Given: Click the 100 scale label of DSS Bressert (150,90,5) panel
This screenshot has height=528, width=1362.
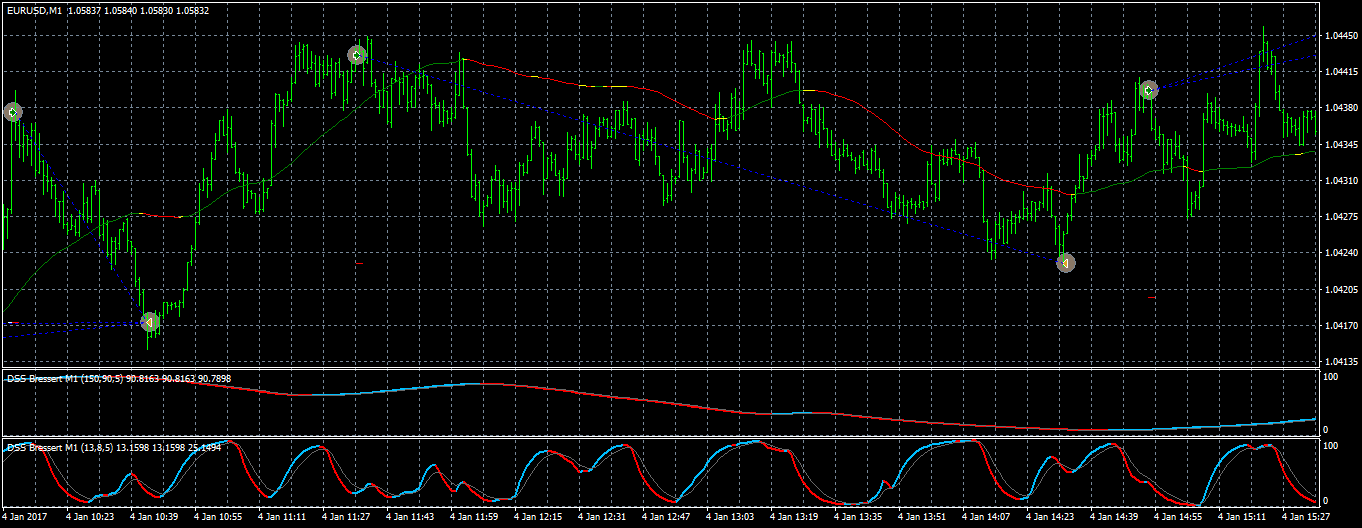Looking at the screenshot, I should point(1331,377).
